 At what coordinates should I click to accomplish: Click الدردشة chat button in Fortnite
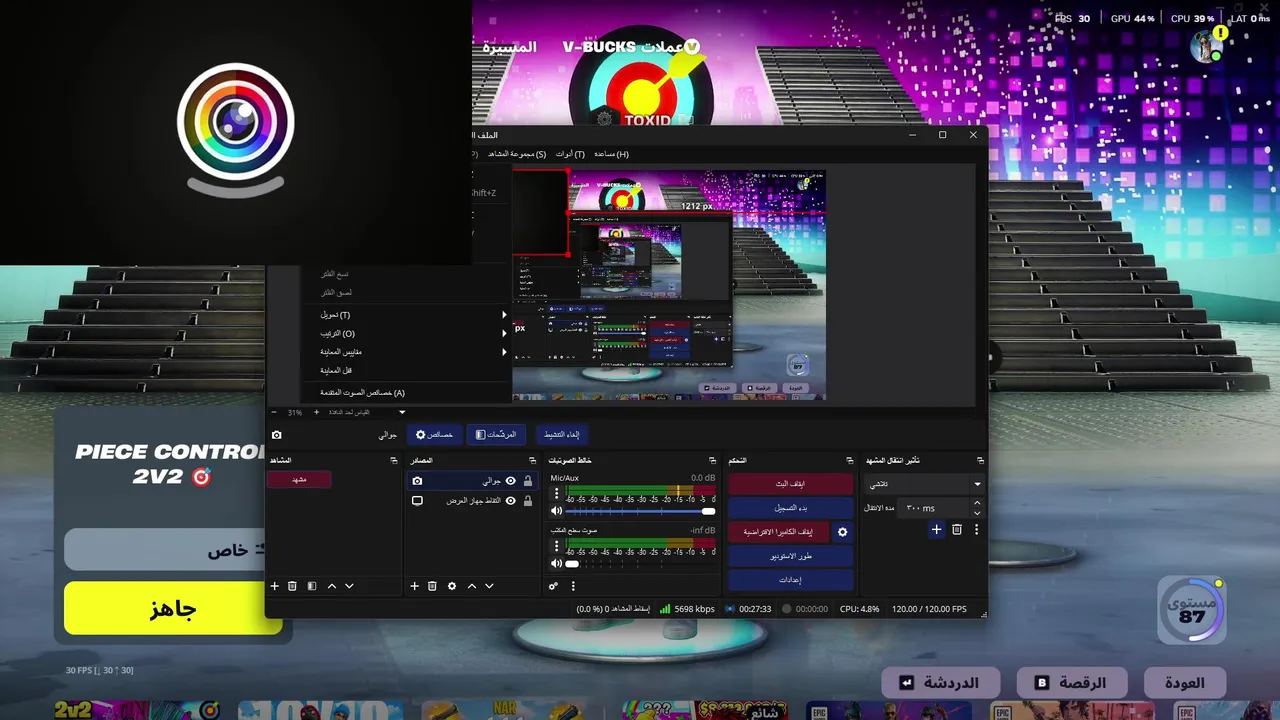click(941, 683)
